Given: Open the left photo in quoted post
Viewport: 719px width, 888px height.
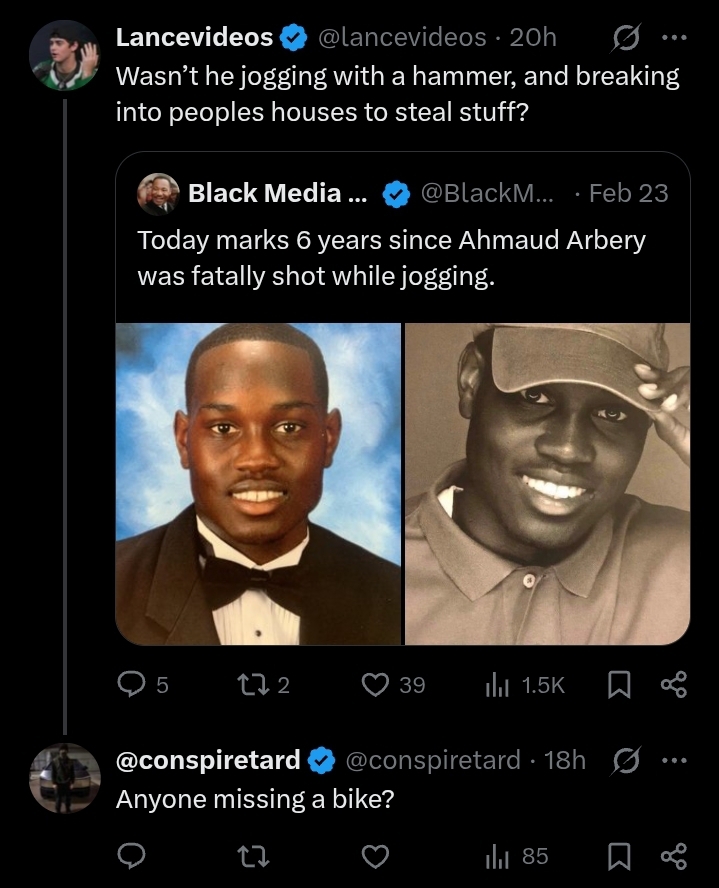Looking at the screenshot, I should click(x=259, y=483).
